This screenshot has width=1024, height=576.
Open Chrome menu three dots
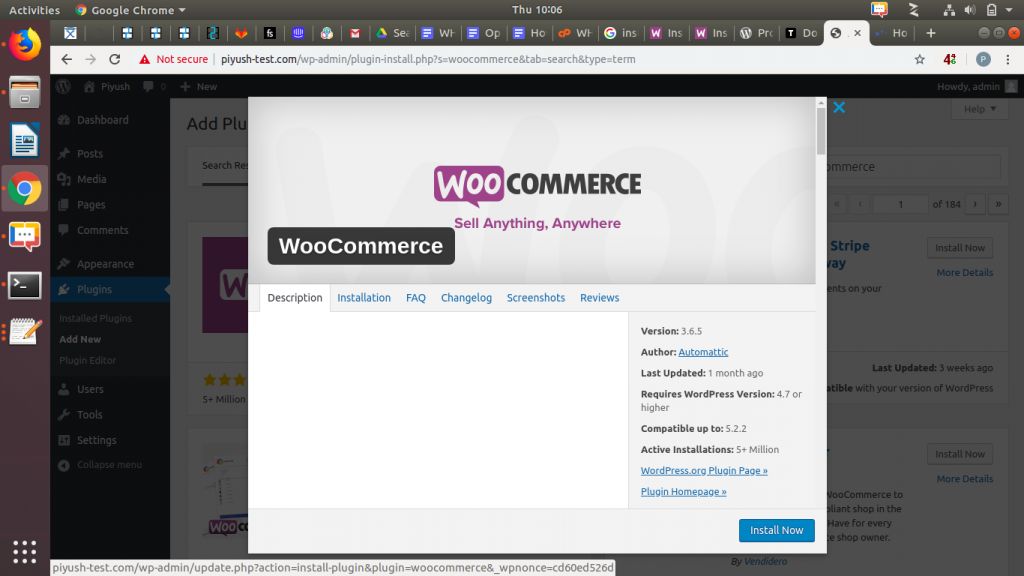1008,59
